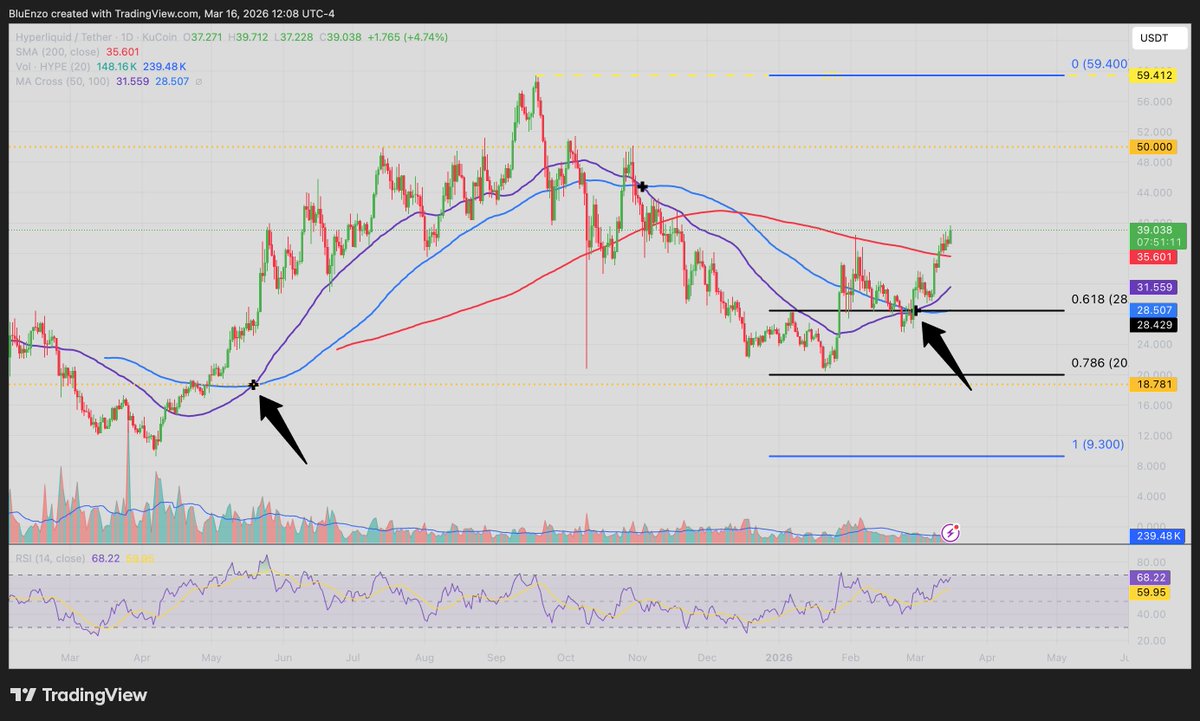Click the purple 68.22 RSI axis label
Screen dimensions: 1200x721
(x=1150, y=577)
